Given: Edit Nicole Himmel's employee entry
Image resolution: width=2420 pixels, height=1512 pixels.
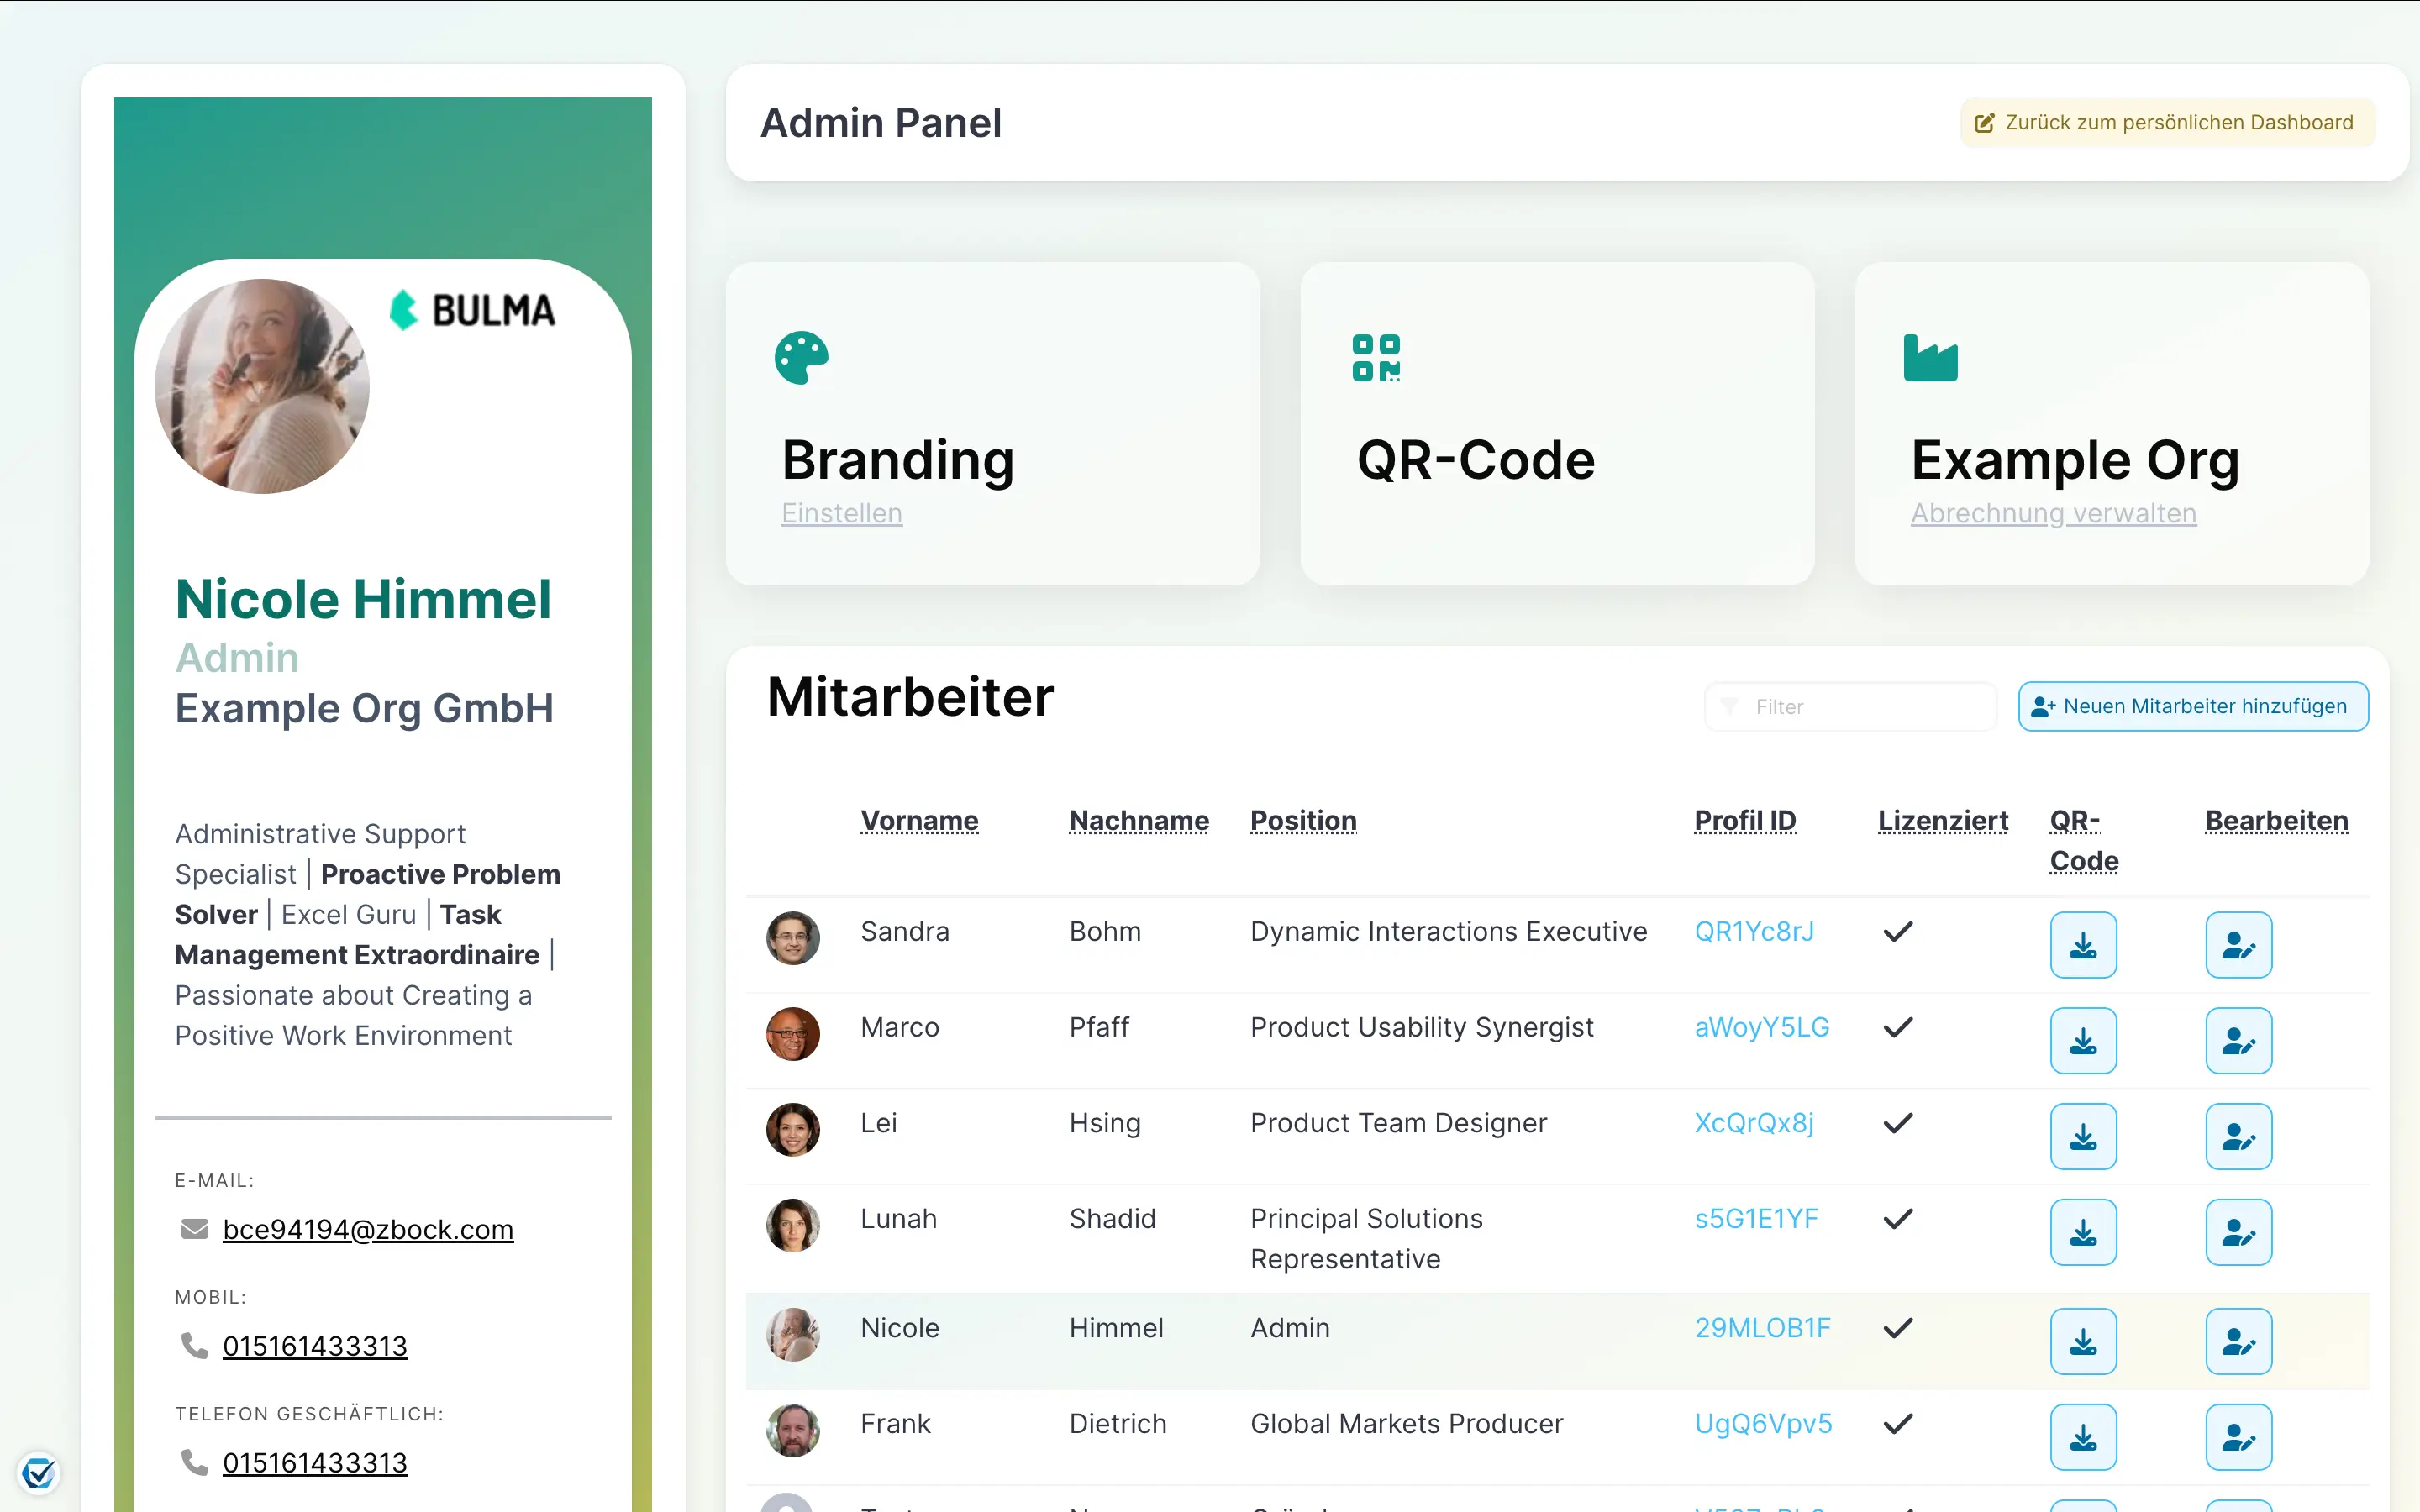Looking at the screenshot, I should pyautogui.click(x=2239, y=1341).
